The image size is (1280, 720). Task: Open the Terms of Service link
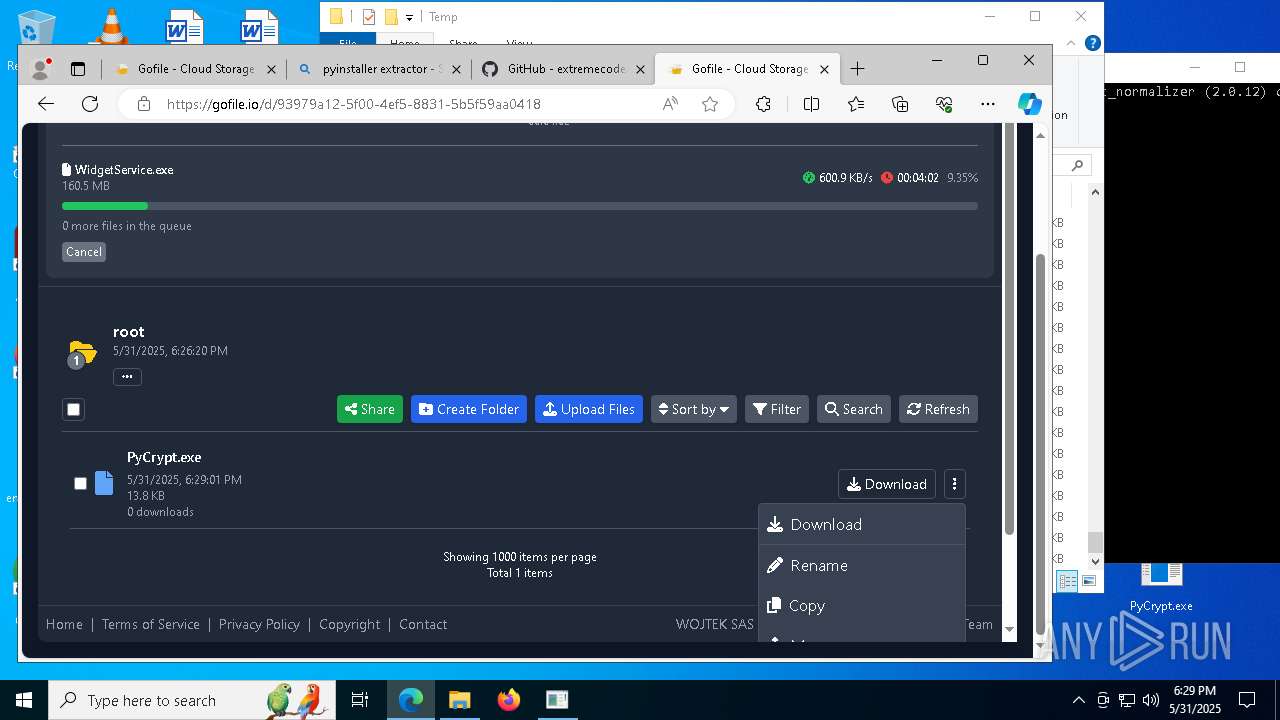[151, 624]
